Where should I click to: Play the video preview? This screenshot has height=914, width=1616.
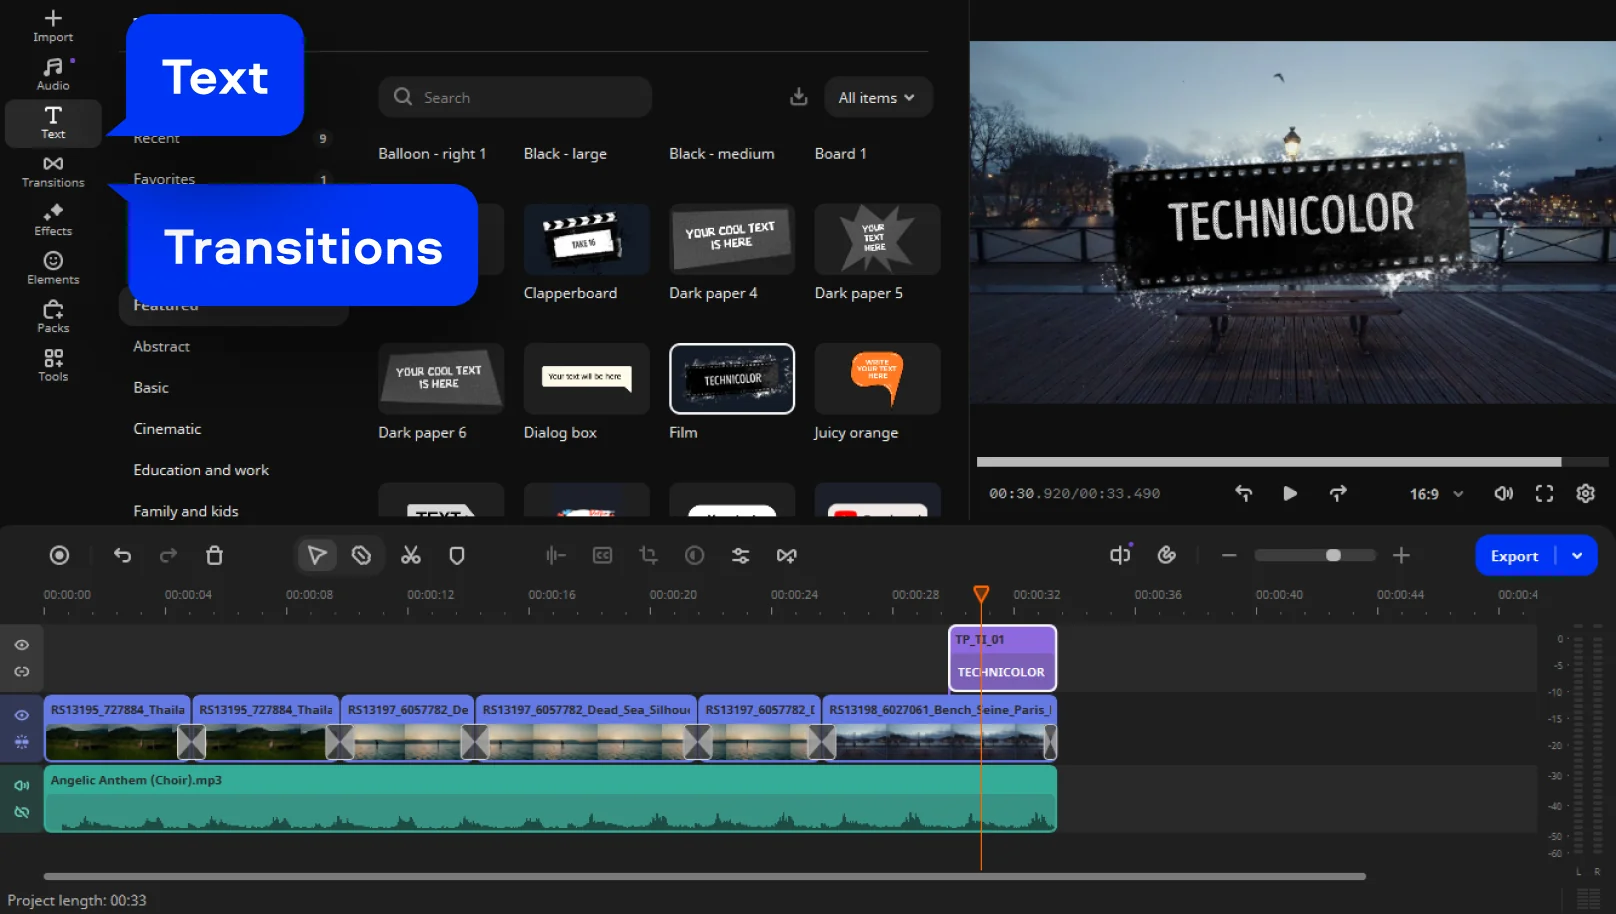1290,494
